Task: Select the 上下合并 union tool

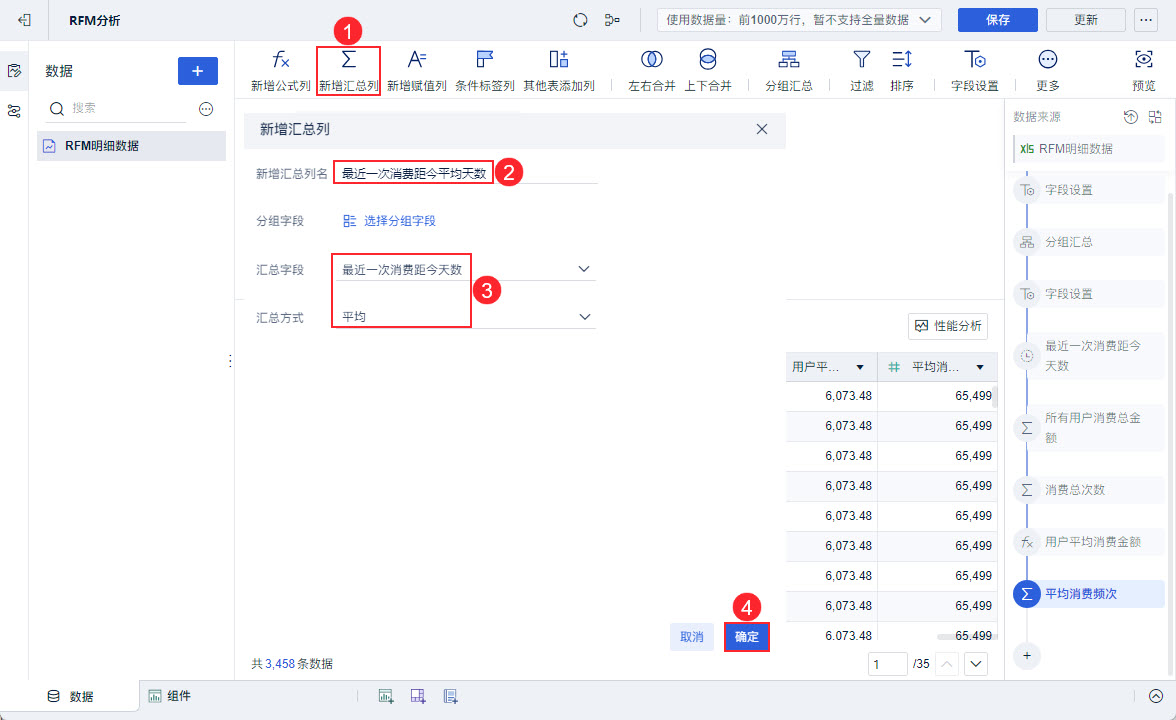Action: [x=707, y=70]
